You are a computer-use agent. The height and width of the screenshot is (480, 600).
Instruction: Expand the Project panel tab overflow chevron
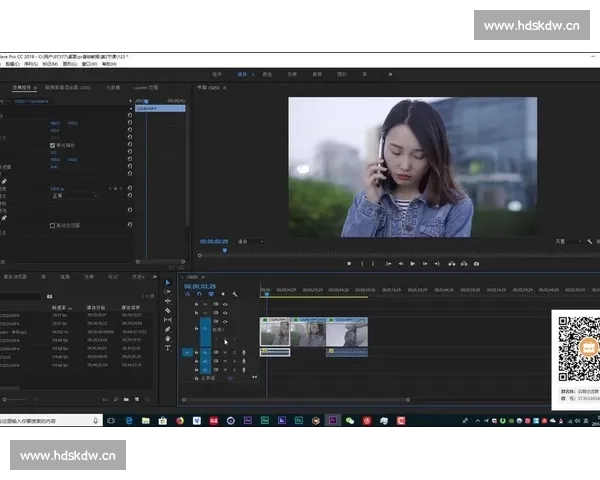(x=155, y=276)
